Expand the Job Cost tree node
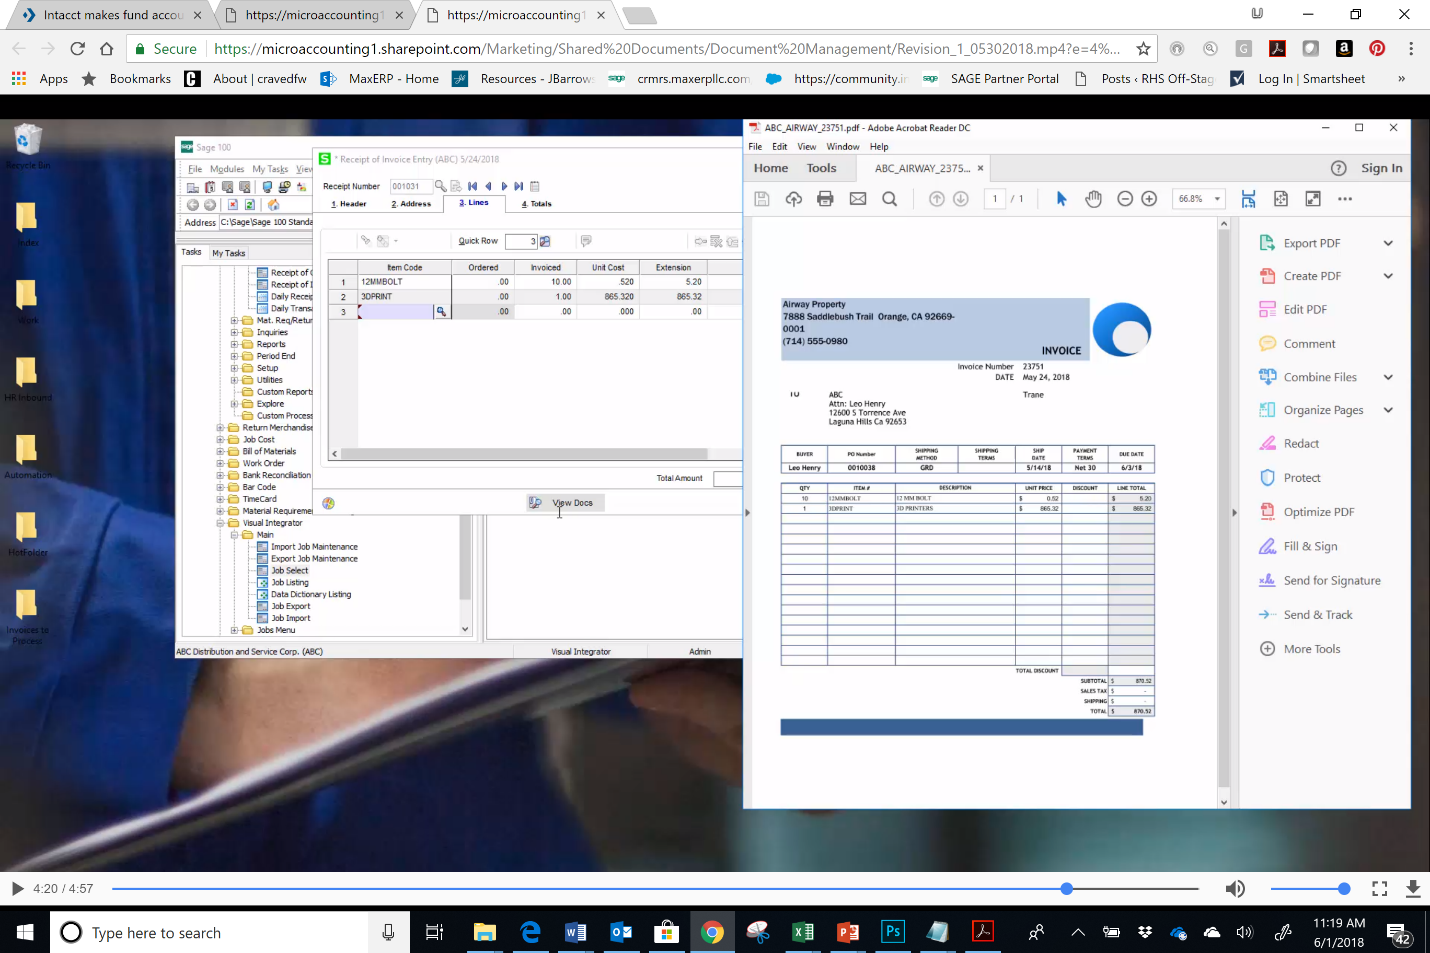 pyautogui.click(x=221, y=440)
